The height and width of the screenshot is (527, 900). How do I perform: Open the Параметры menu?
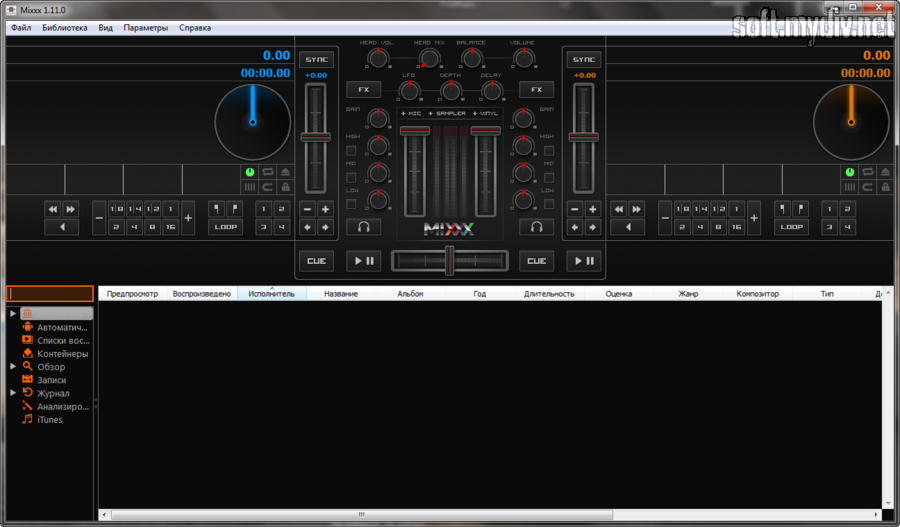click(145, 28)
